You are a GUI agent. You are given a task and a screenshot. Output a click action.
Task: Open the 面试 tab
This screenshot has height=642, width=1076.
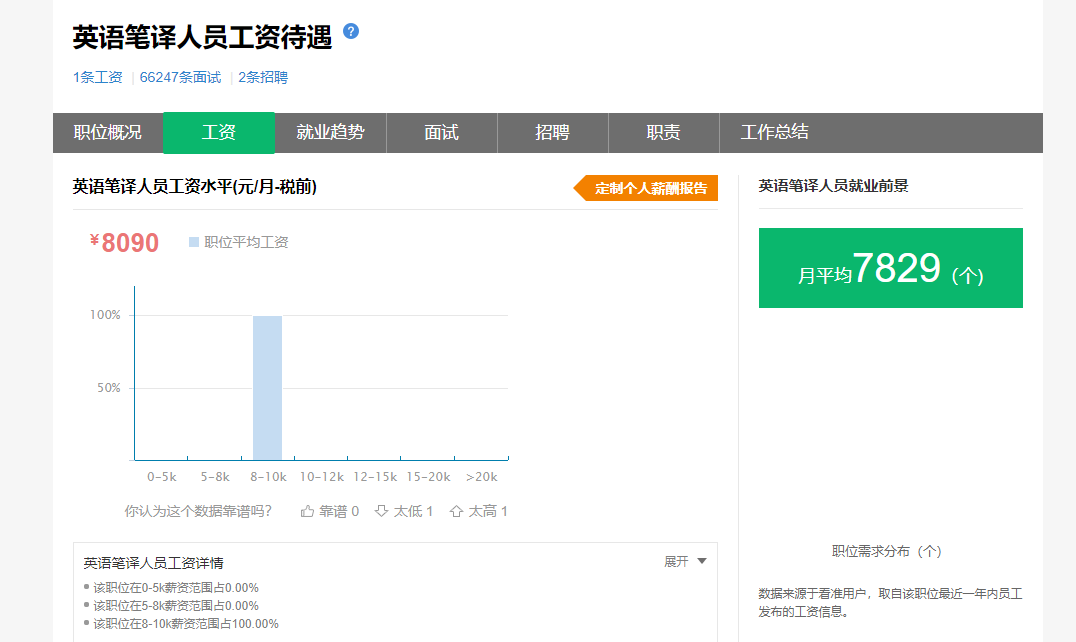(441, 133)
